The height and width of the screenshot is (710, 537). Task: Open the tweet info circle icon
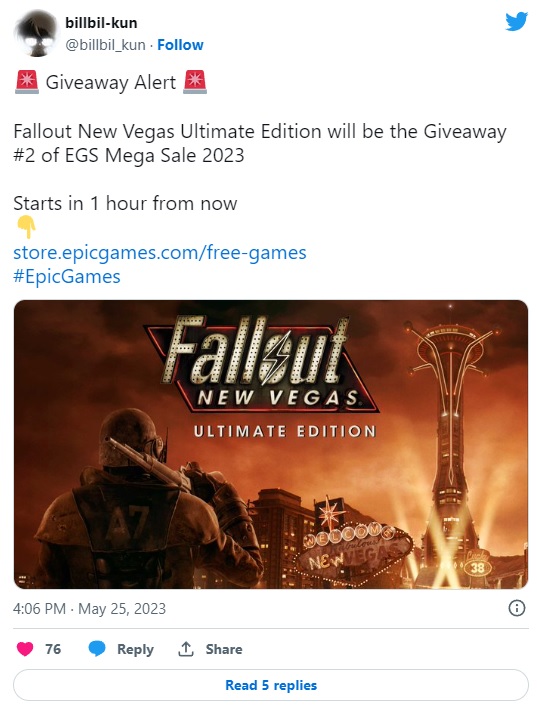pyautogui.click(x=517, y=608)
